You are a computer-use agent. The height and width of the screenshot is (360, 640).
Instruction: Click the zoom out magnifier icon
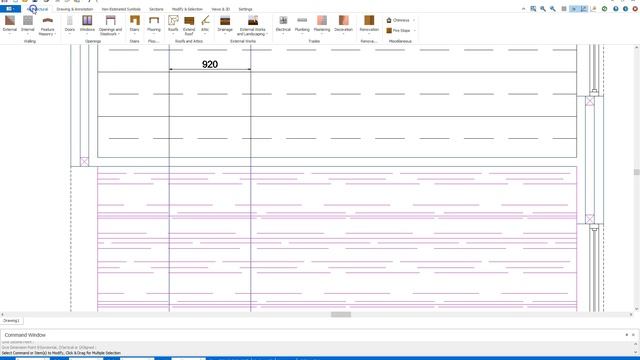[x=553, y=9]
